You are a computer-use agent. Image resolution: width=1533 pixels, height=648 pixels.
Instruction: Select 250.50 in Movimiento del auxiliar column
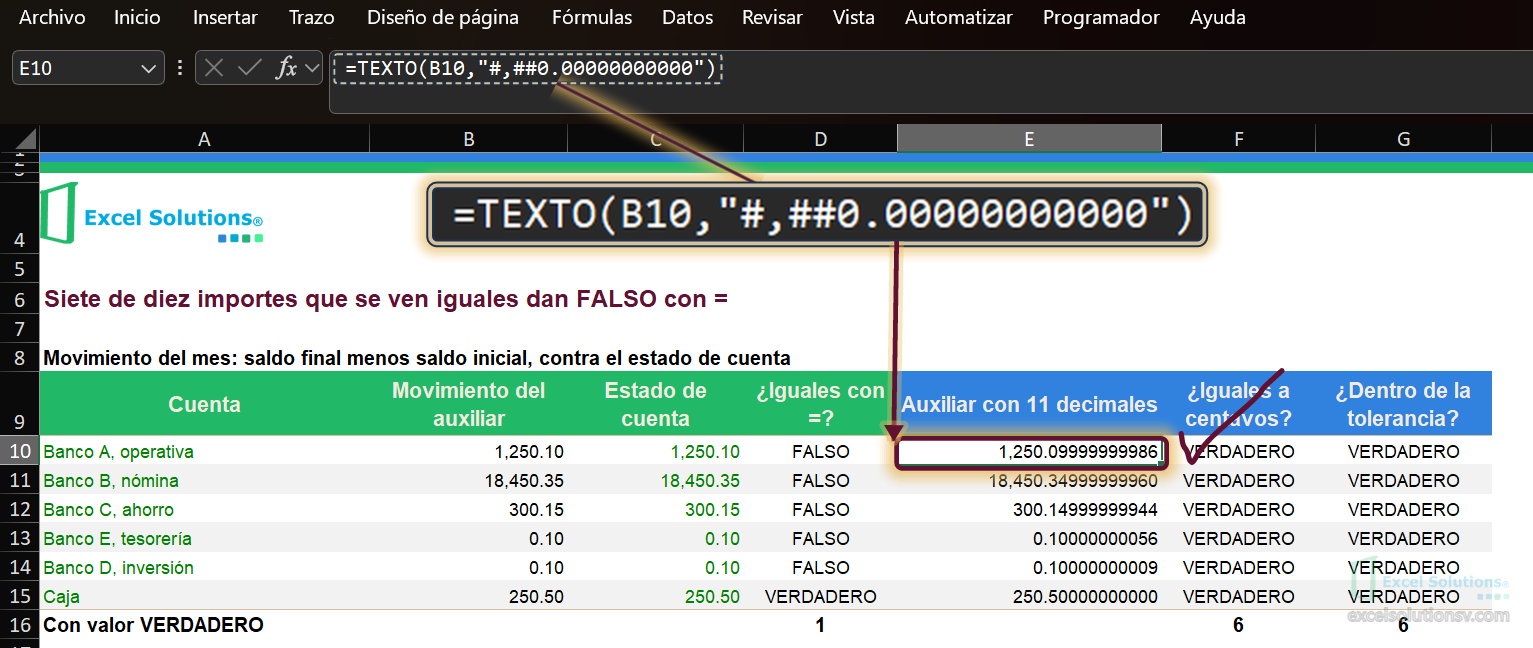(468, 596)
